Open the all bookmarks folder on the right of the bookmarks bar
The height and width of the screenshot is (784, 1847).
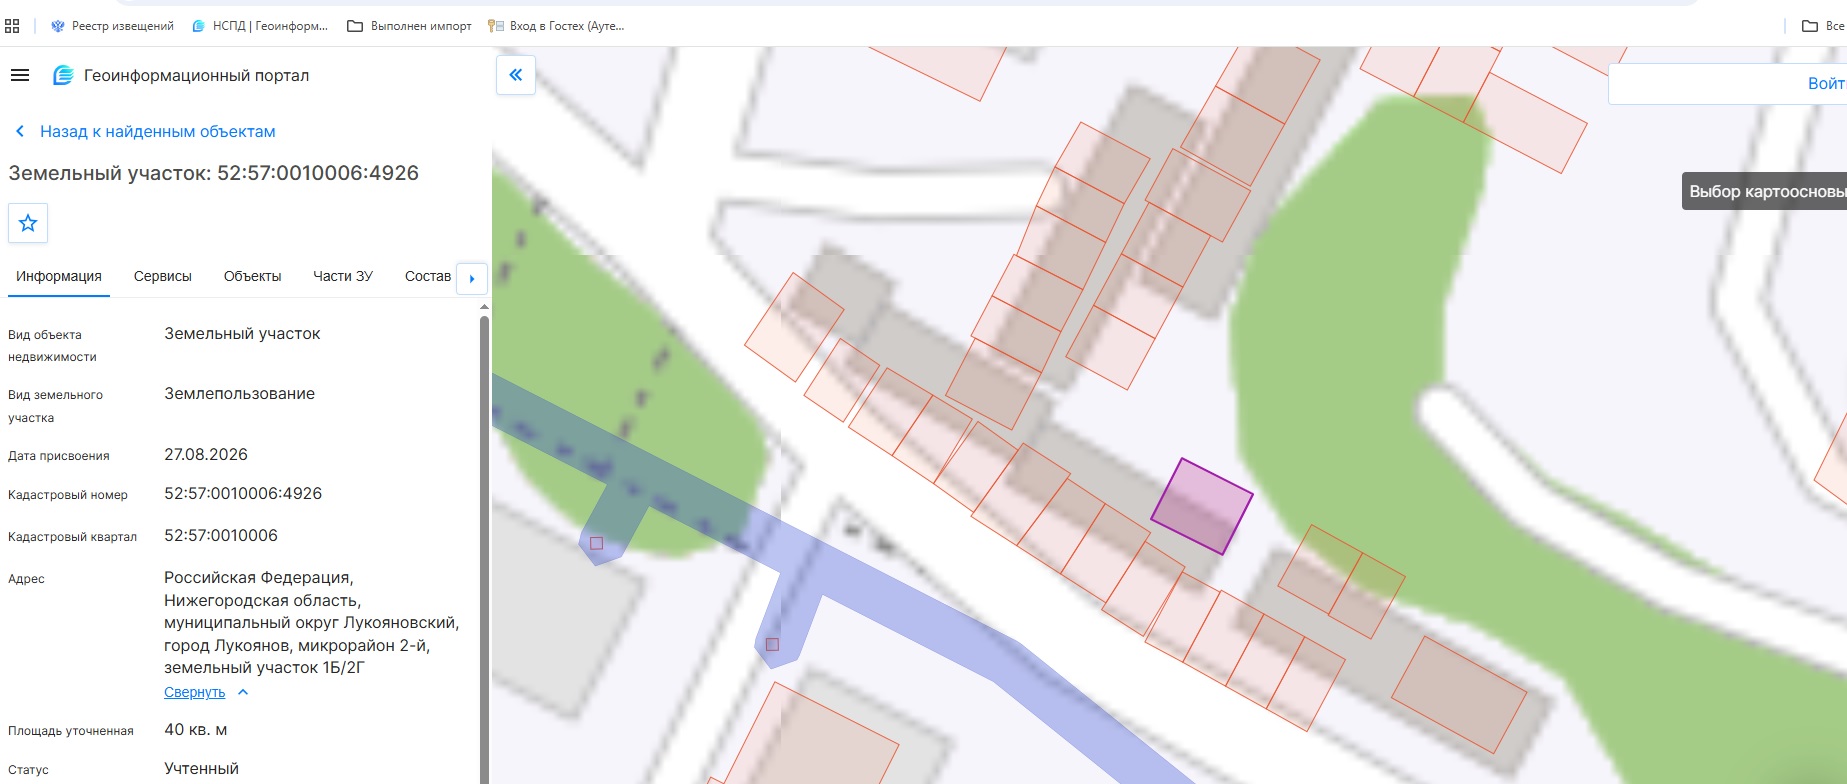click(x=1822, y=26)
